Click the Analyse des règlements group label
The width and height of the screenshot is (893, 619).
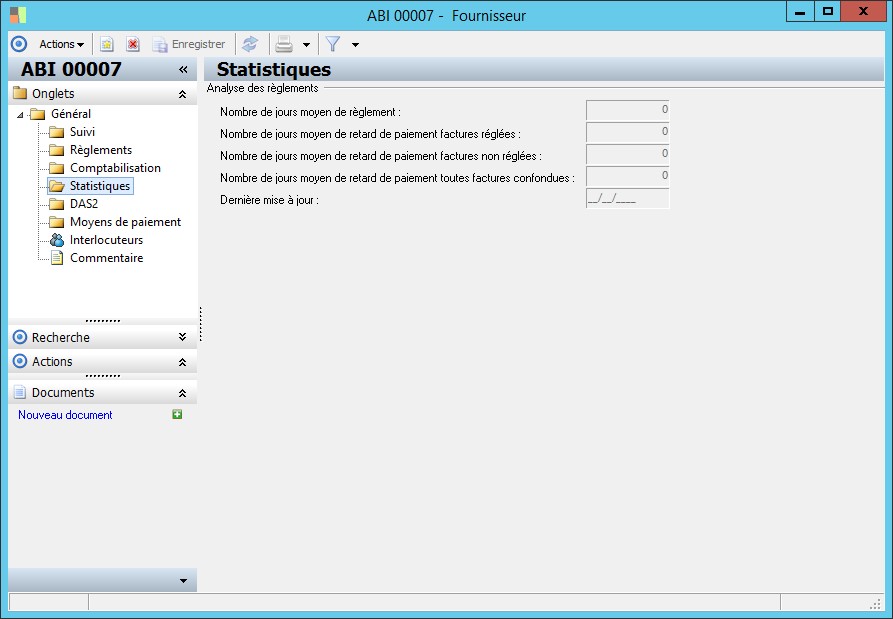[263, 88]
